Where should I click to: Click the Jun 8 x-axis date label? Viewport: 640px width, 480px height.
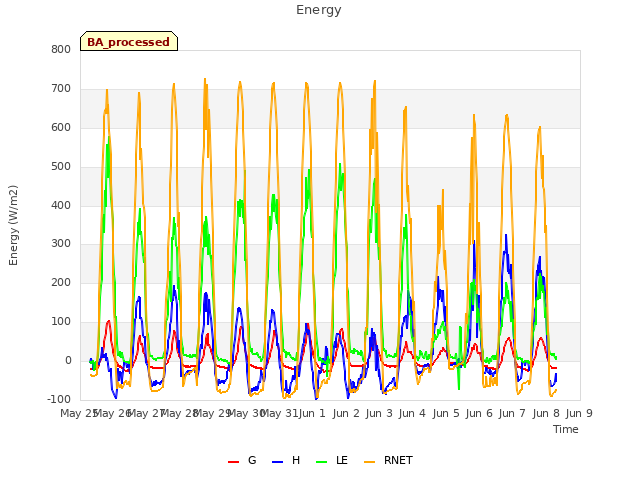click(x=546, y=413)
